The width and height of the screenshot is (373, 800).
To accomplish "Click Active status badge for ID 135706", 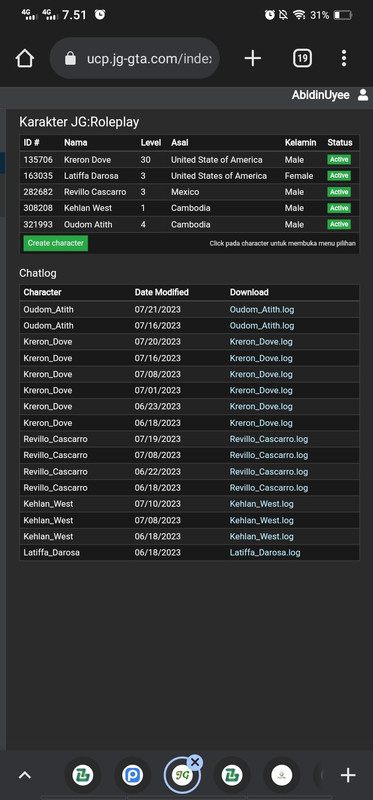I will click(339, 160).
